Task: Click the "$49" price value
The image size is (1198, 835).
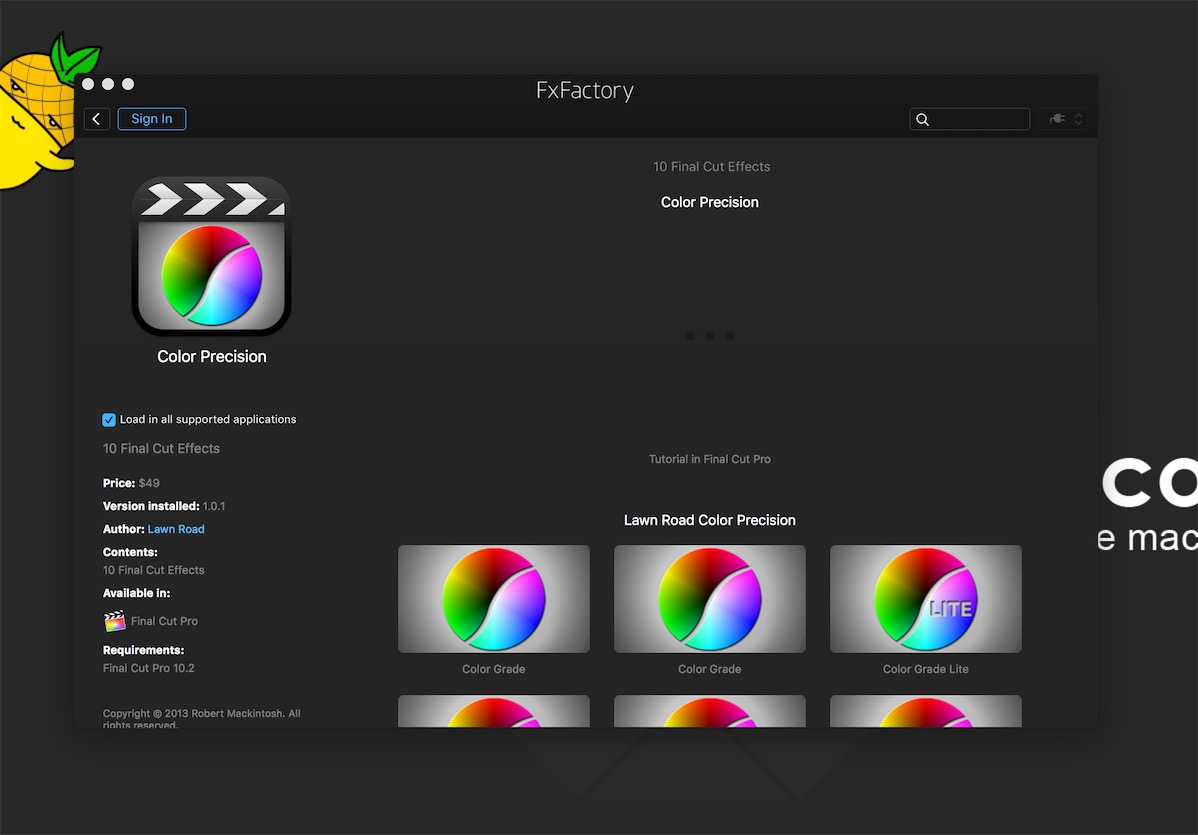Action: [149, 483]
